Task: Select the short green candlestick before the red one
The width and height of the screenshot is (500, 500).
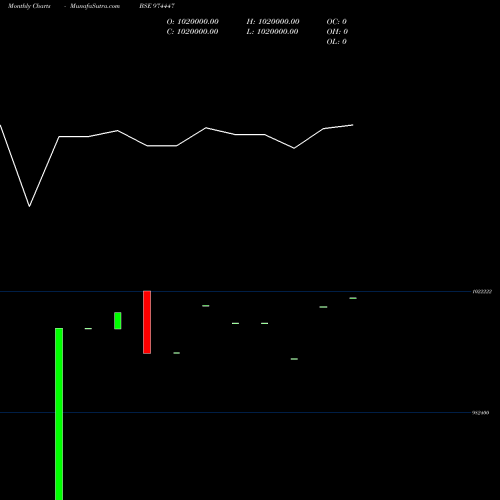Action: [118, 321]
